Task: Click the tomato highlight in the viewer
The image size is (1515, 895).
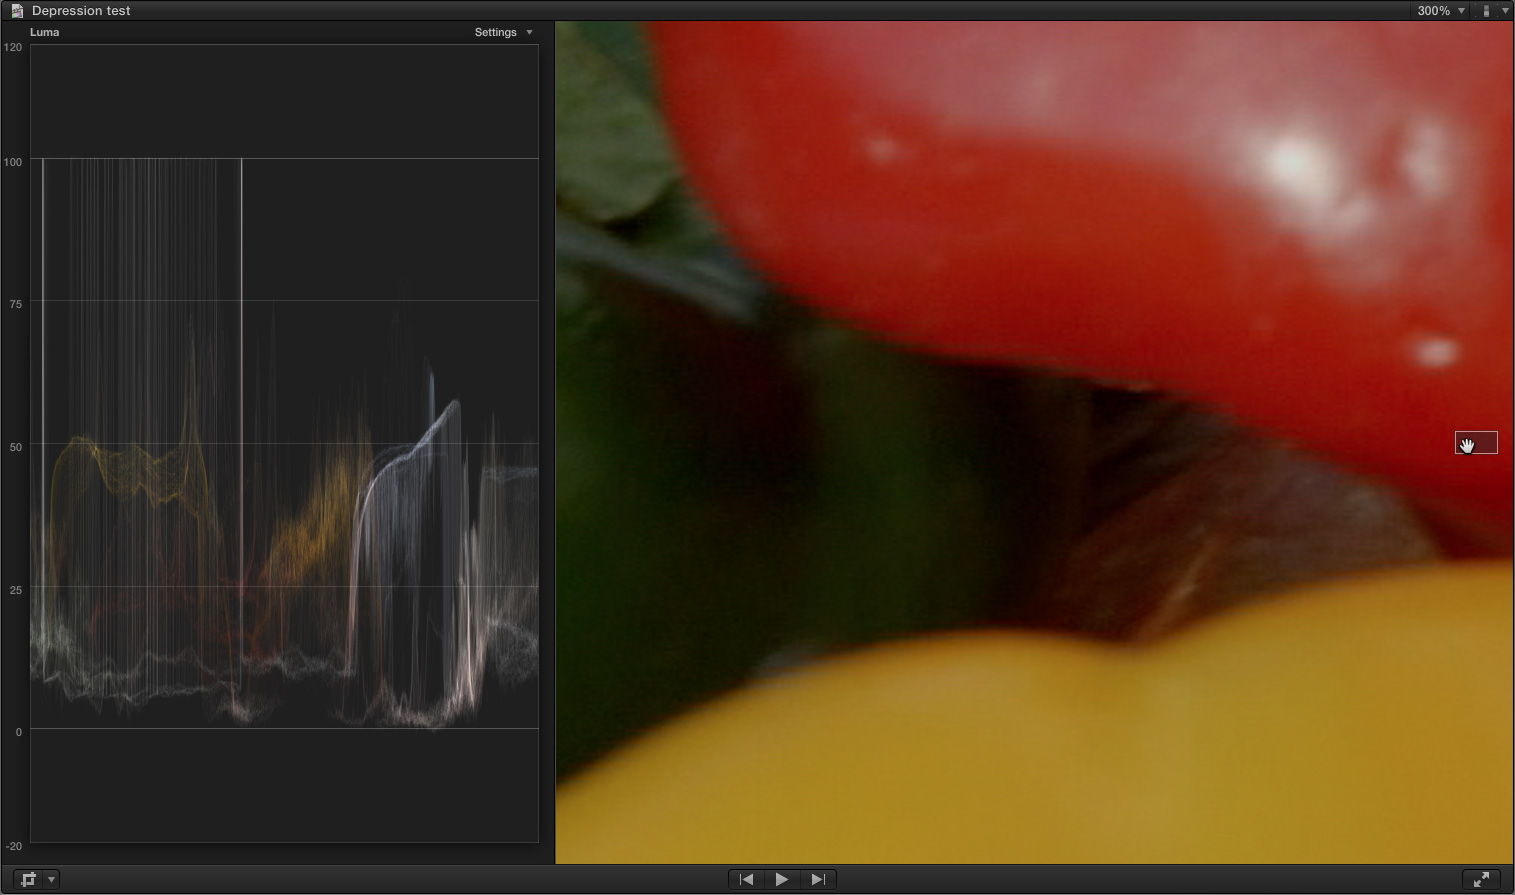Action: tap(1295, 163)
